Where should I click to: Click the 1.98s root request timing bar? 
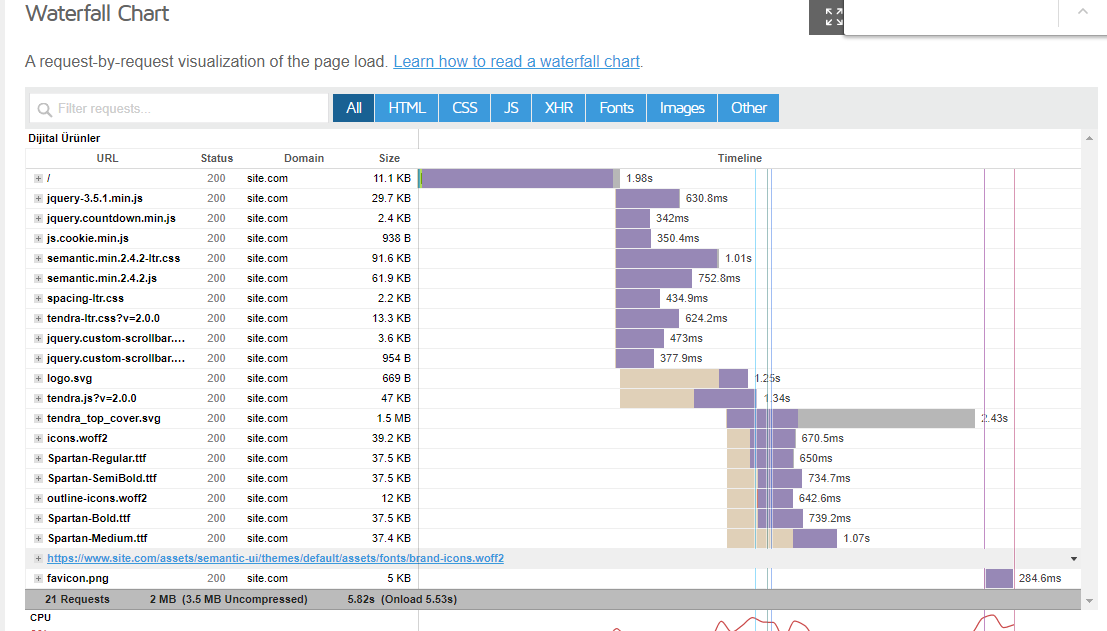pyautogui.click(x=520, y=179)
